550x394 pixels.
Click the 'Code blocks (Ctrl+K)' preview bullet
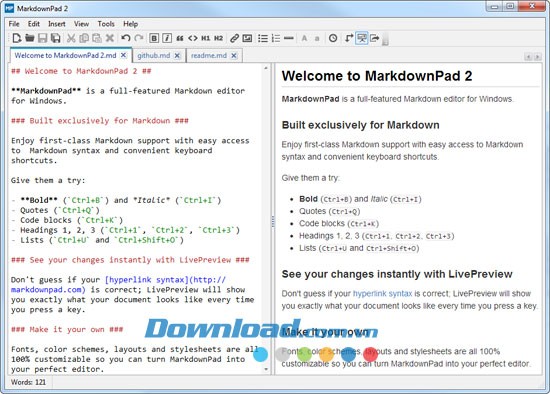[x=339, y=223]
